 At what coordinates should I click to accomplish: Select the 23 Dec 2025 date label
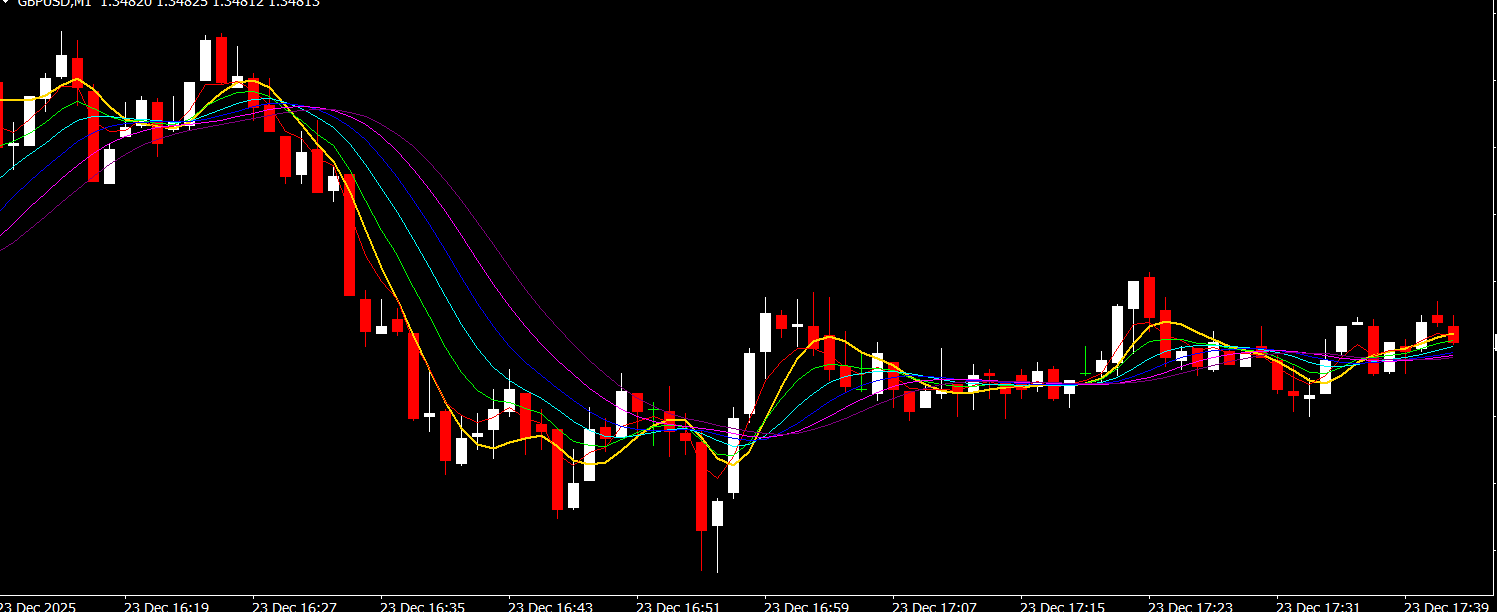tap(37, 606)
